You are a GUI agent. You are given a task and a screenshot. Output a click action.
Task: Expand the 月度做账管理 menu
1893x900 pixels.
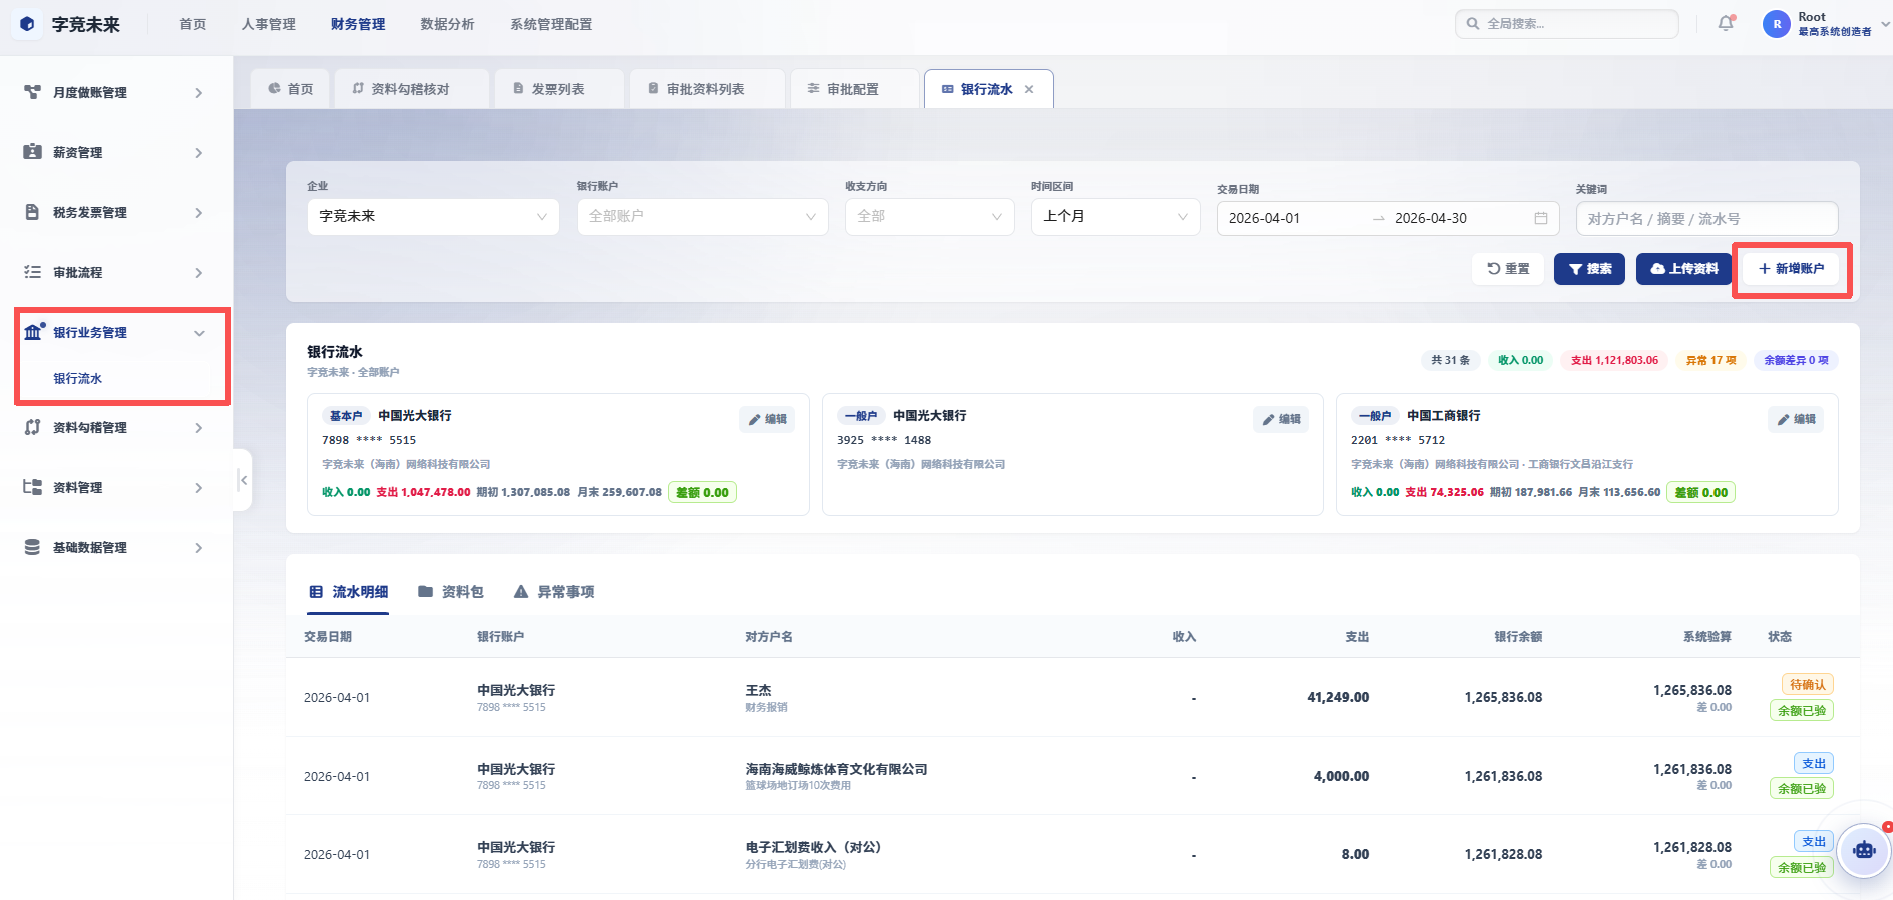[198, 93]
